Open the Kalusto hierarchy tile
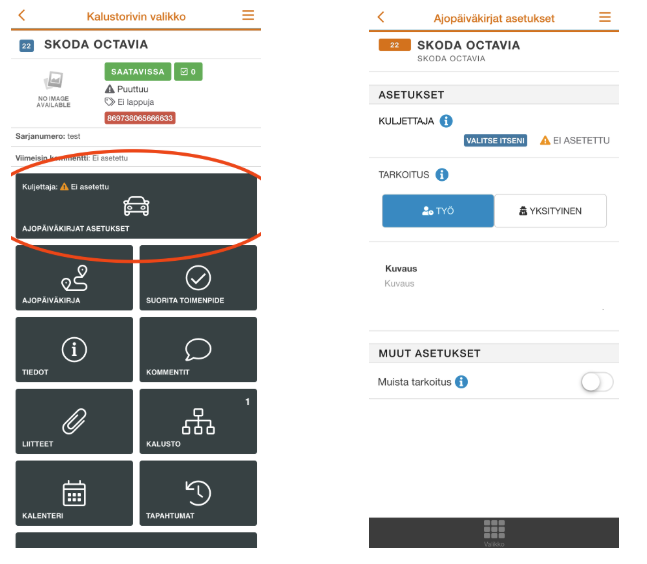Screen dimensions: 647x564 tap(198, 421)
